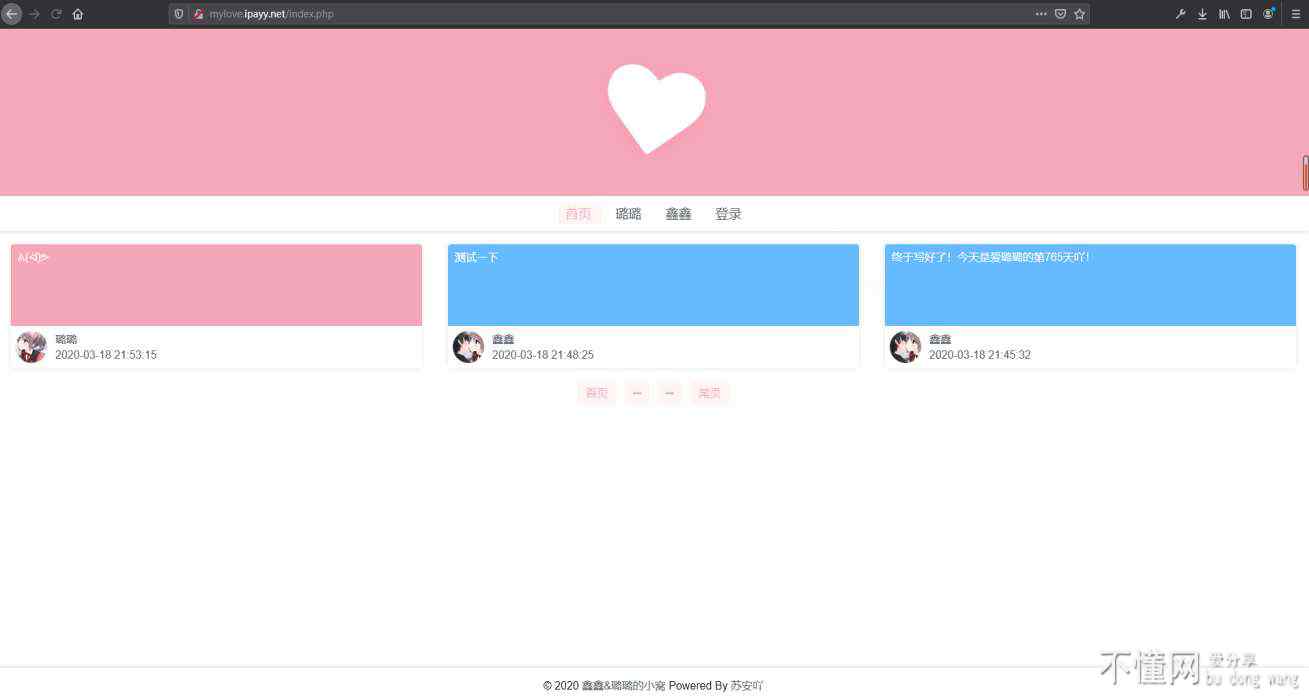Viewport: 1309px width, 700px height.
Task: Open page actions three-dot menu
Action: coord(1041,14)
